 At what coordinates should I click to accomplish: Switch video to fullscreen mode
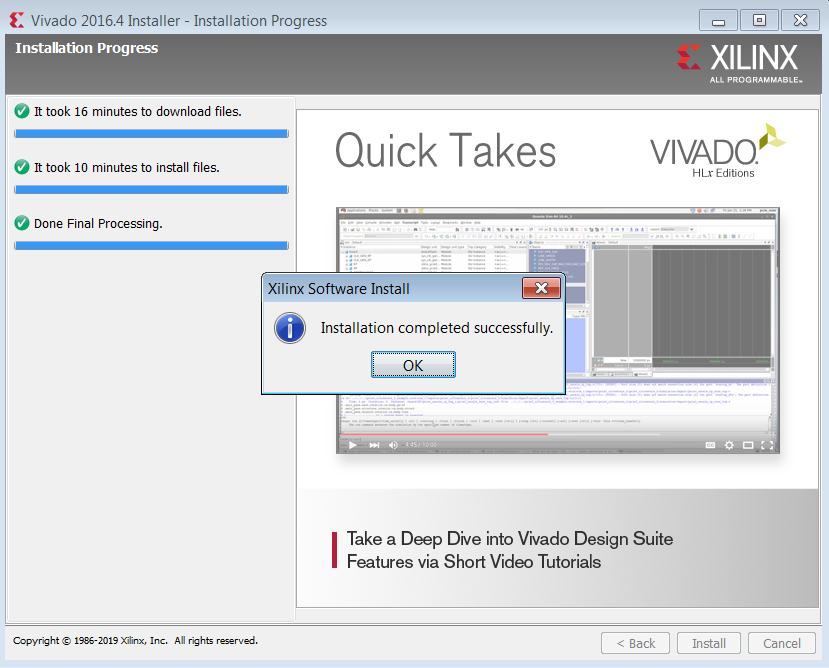point(767,445)
